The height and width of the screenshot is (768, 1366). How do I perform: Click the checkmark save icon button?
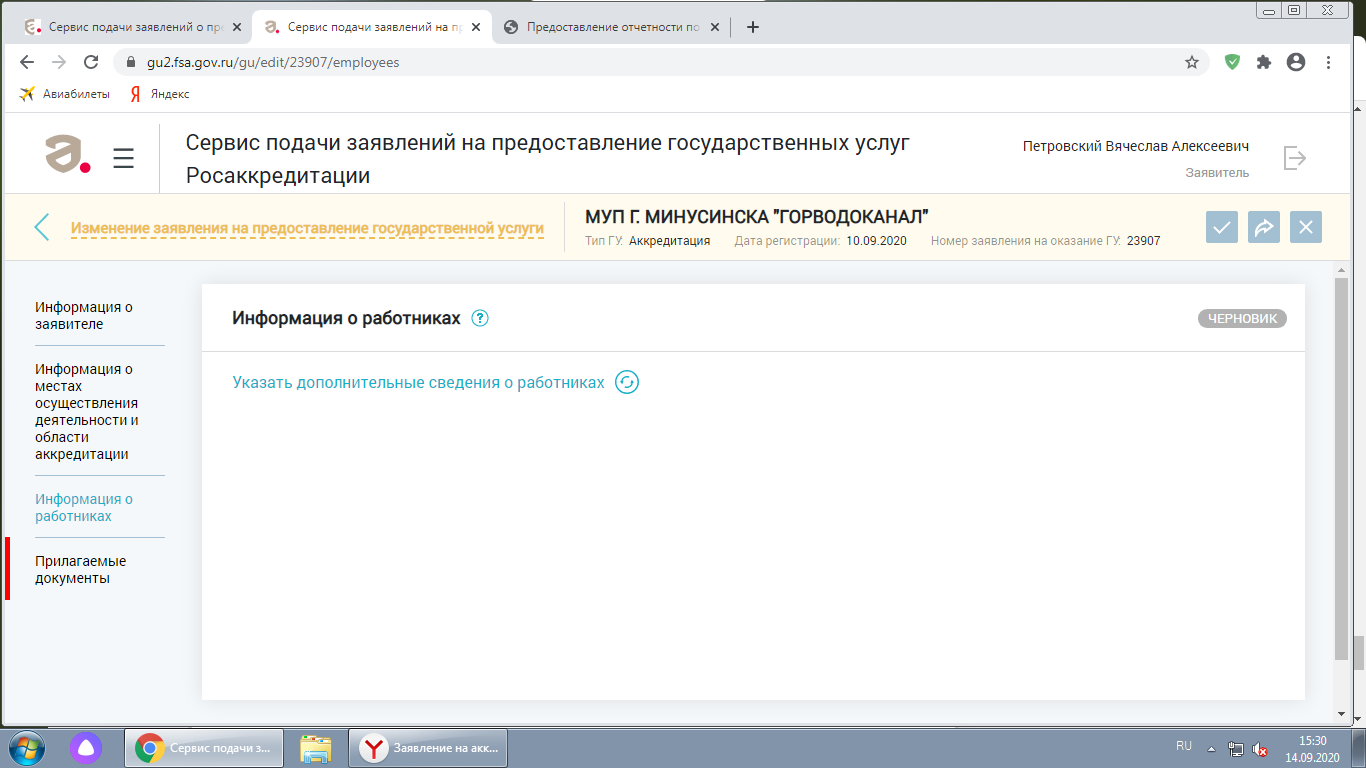pyautogui.click(x=1221, y=227)
